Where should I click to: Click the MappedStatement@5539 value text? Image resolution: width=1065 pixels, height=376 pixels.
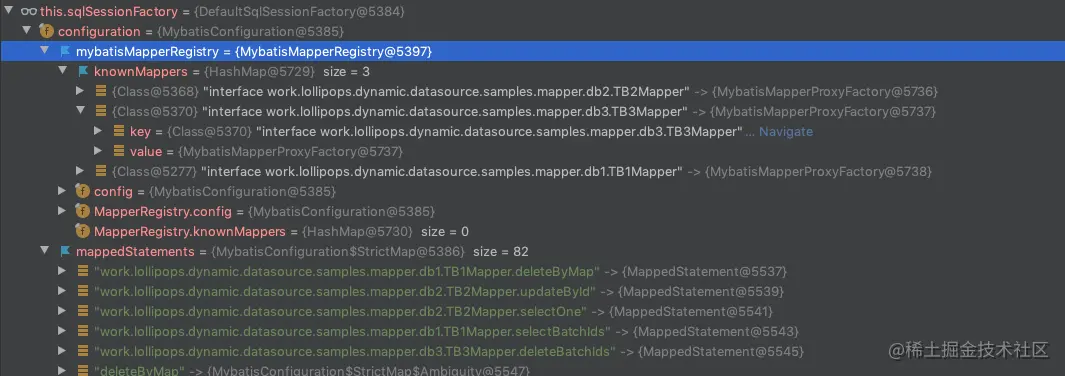[x=701, y=292]
